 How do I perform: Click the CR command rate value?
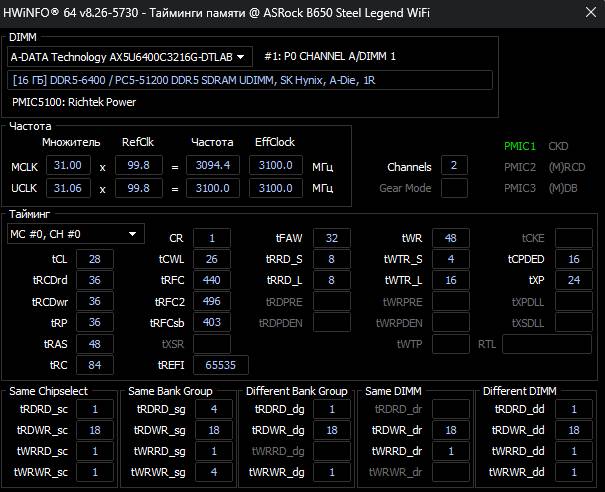211,238
